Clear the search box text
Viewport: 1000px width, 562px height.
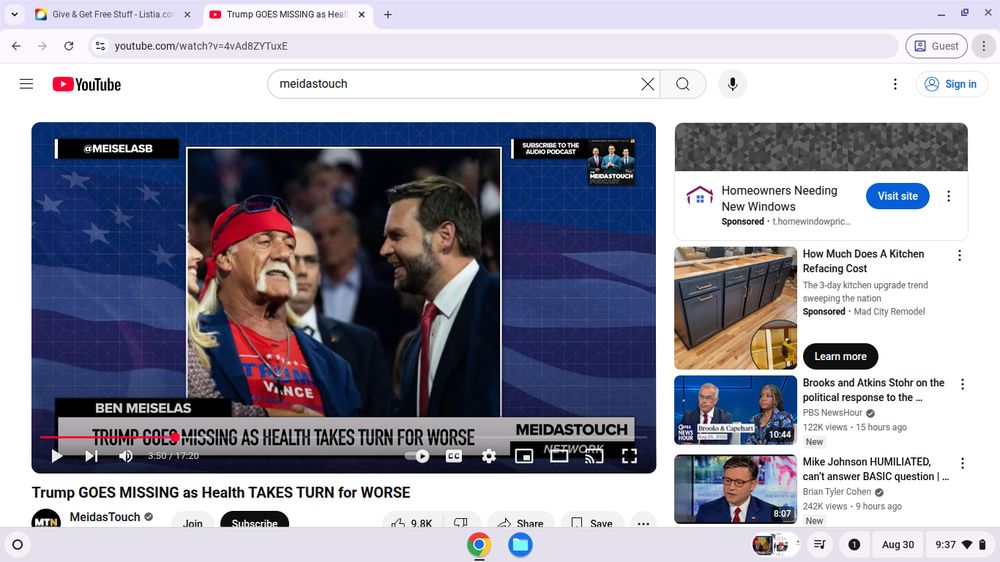[x=647, y=84]
